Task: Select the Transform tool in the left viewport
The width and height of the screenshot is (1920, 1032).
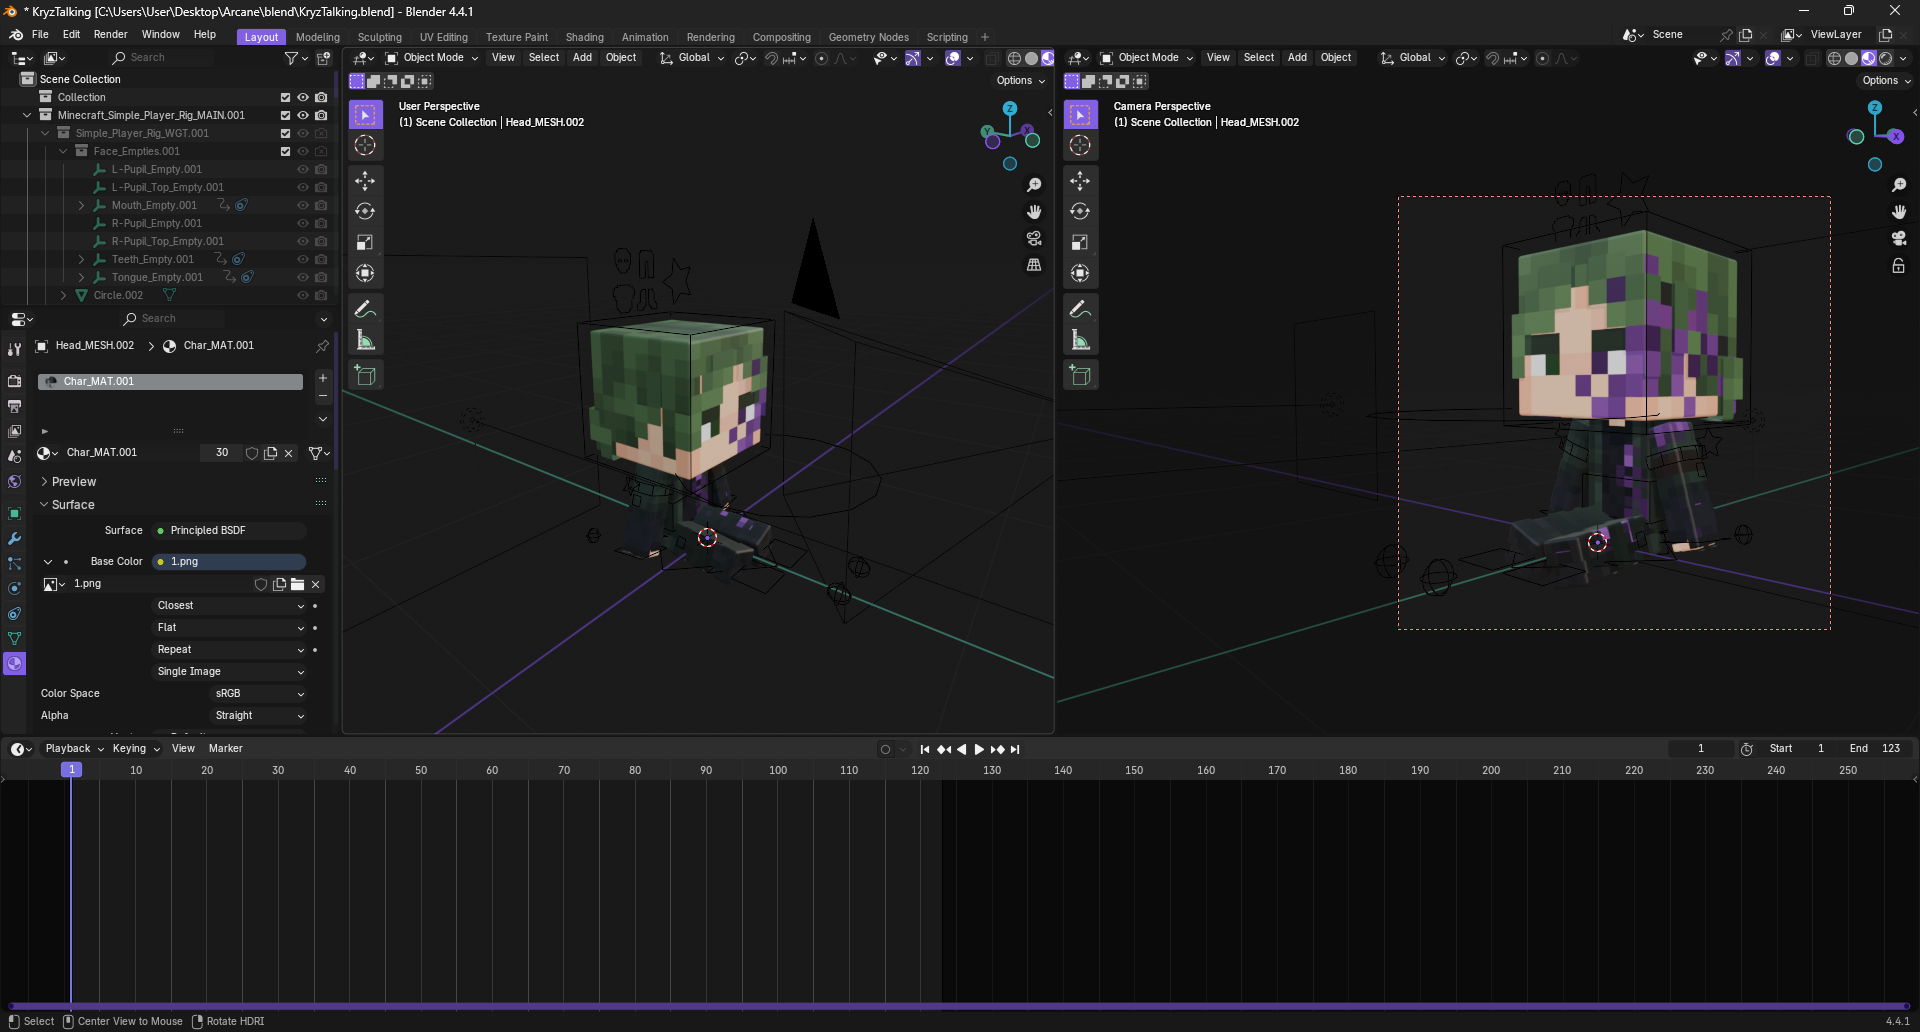Action: click(365, 273)
